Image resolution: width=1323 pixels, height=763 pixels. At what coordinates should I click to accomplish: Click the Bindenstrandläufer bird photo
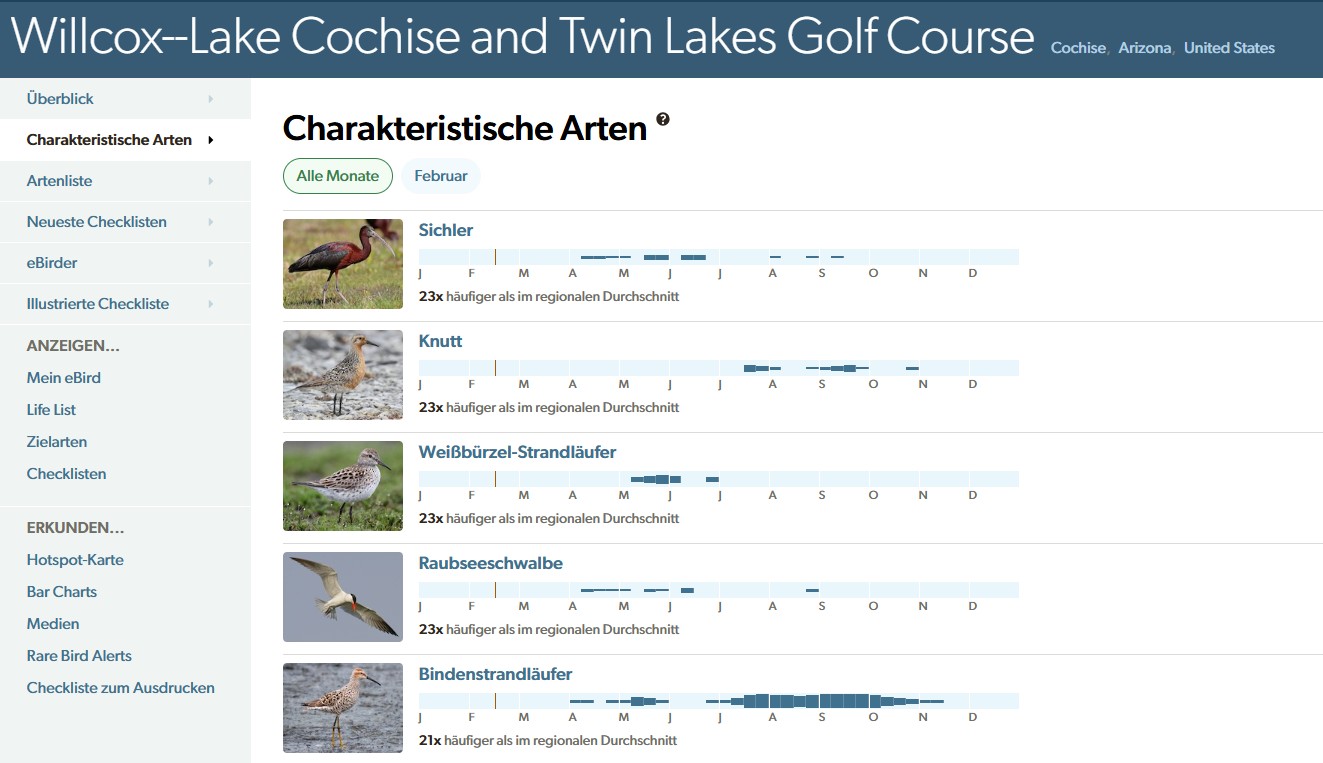tap(342, 707)
